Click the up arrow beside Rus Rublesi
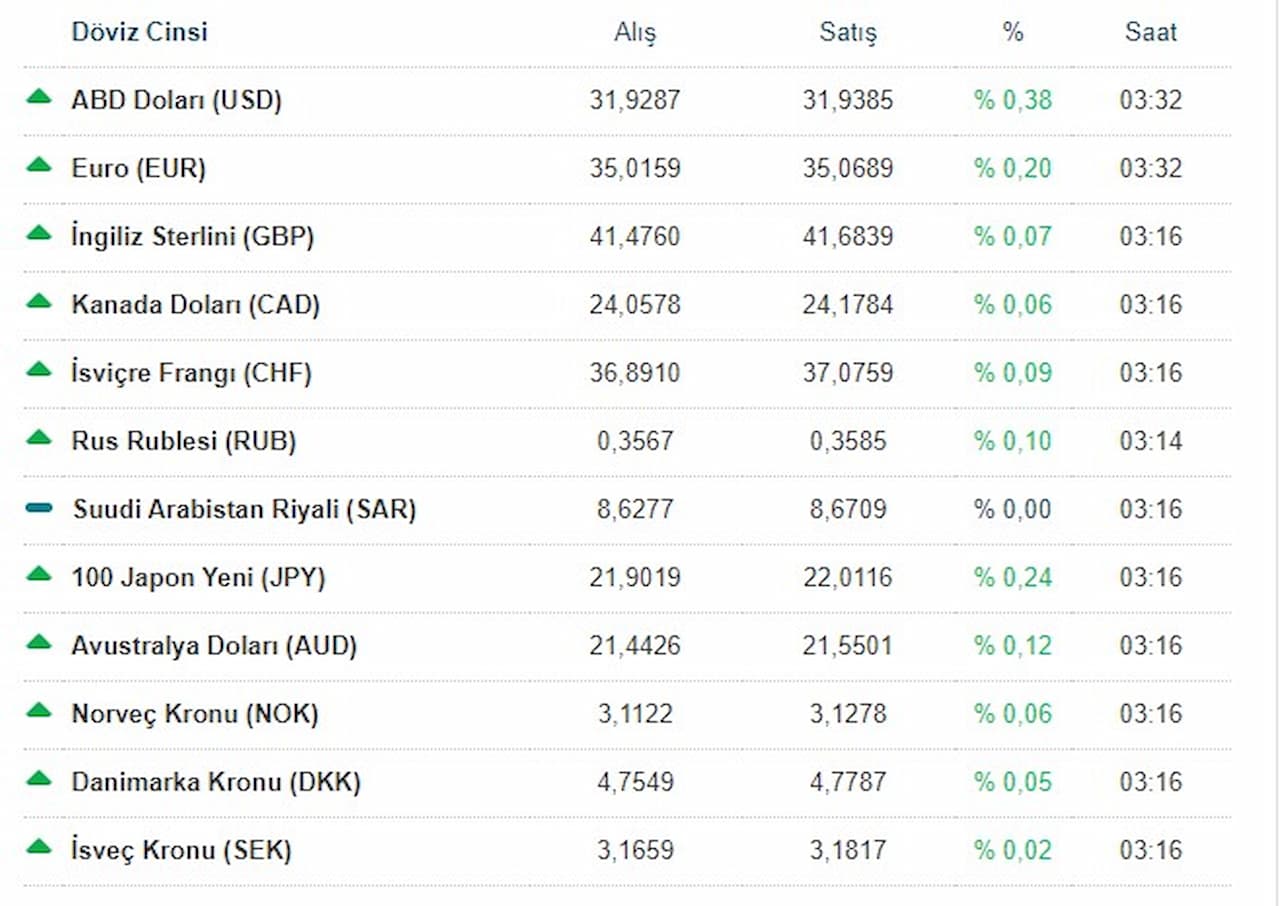1280x906 pixels. tap(38, 437)
